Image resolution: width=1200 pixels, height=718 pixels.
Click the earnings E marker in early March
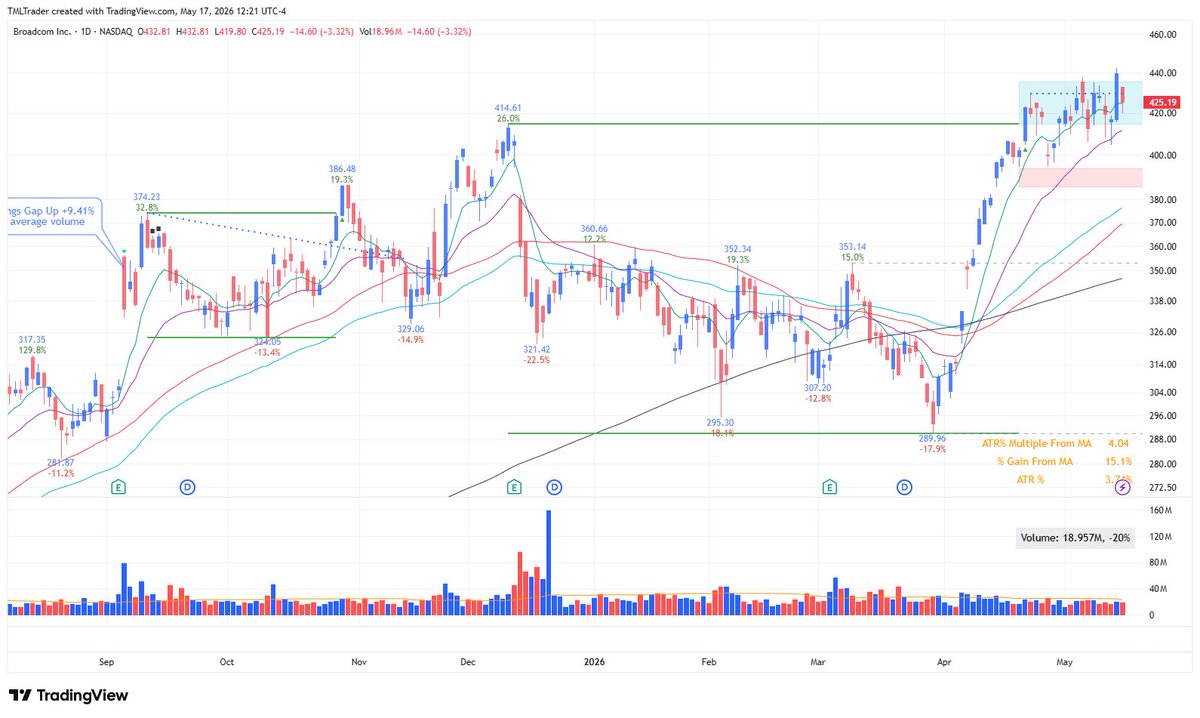(830, 487)
